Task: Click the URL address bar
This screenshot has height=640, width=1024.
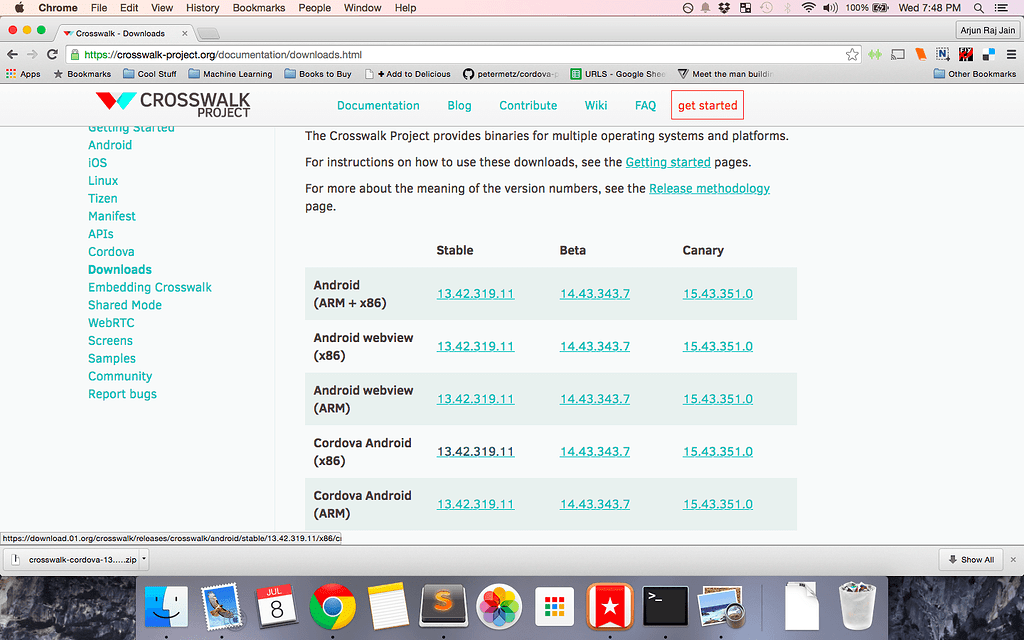Action: (x=450, y=54)
